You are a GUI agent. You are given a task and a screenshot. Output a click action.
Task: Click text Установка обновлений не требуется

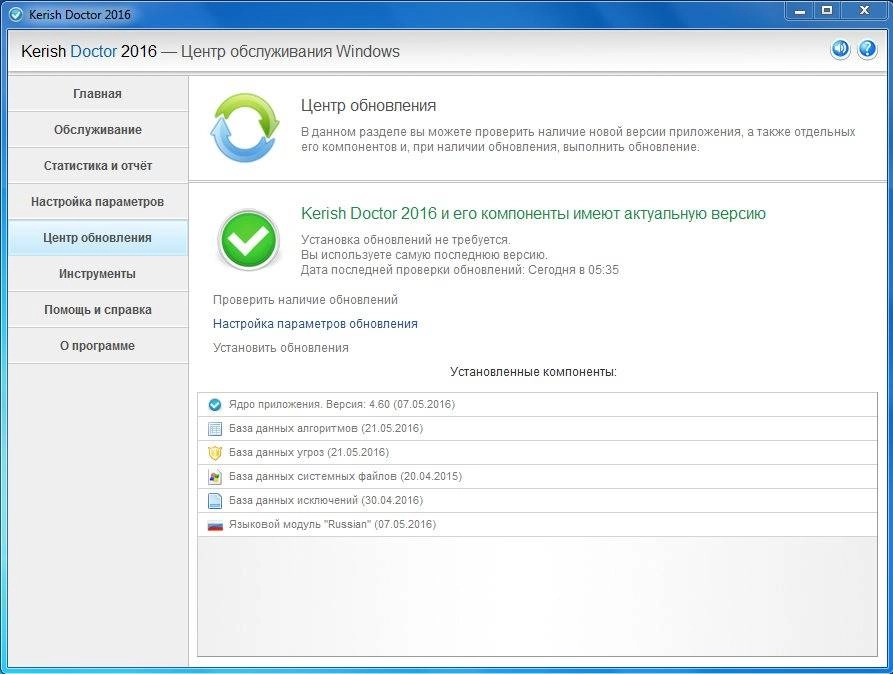tap(405, 240)
